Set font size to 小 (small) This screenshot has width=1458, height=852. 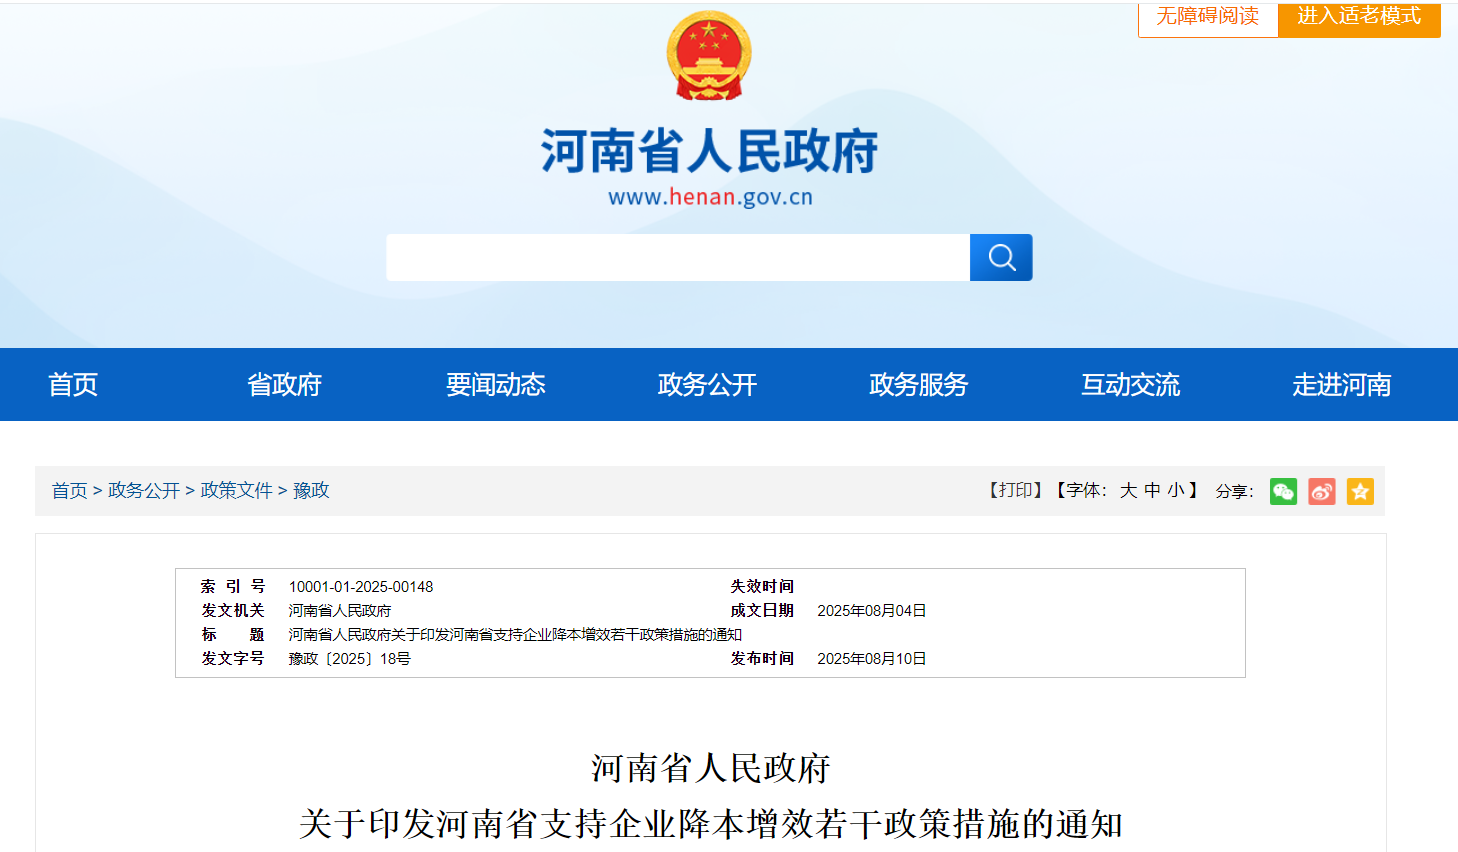click(1175, 490)
